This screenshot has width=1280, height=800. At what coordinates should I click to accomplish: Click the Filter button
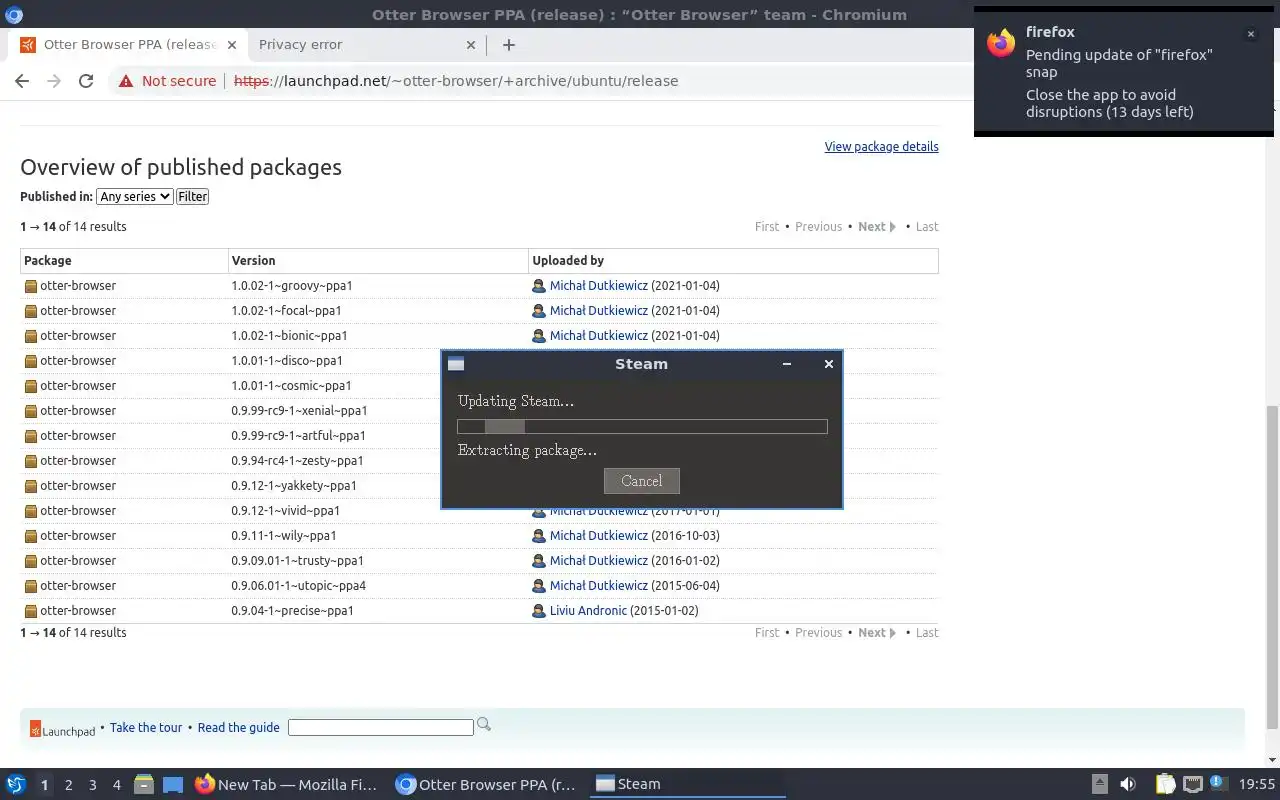[x=192, y=196]
